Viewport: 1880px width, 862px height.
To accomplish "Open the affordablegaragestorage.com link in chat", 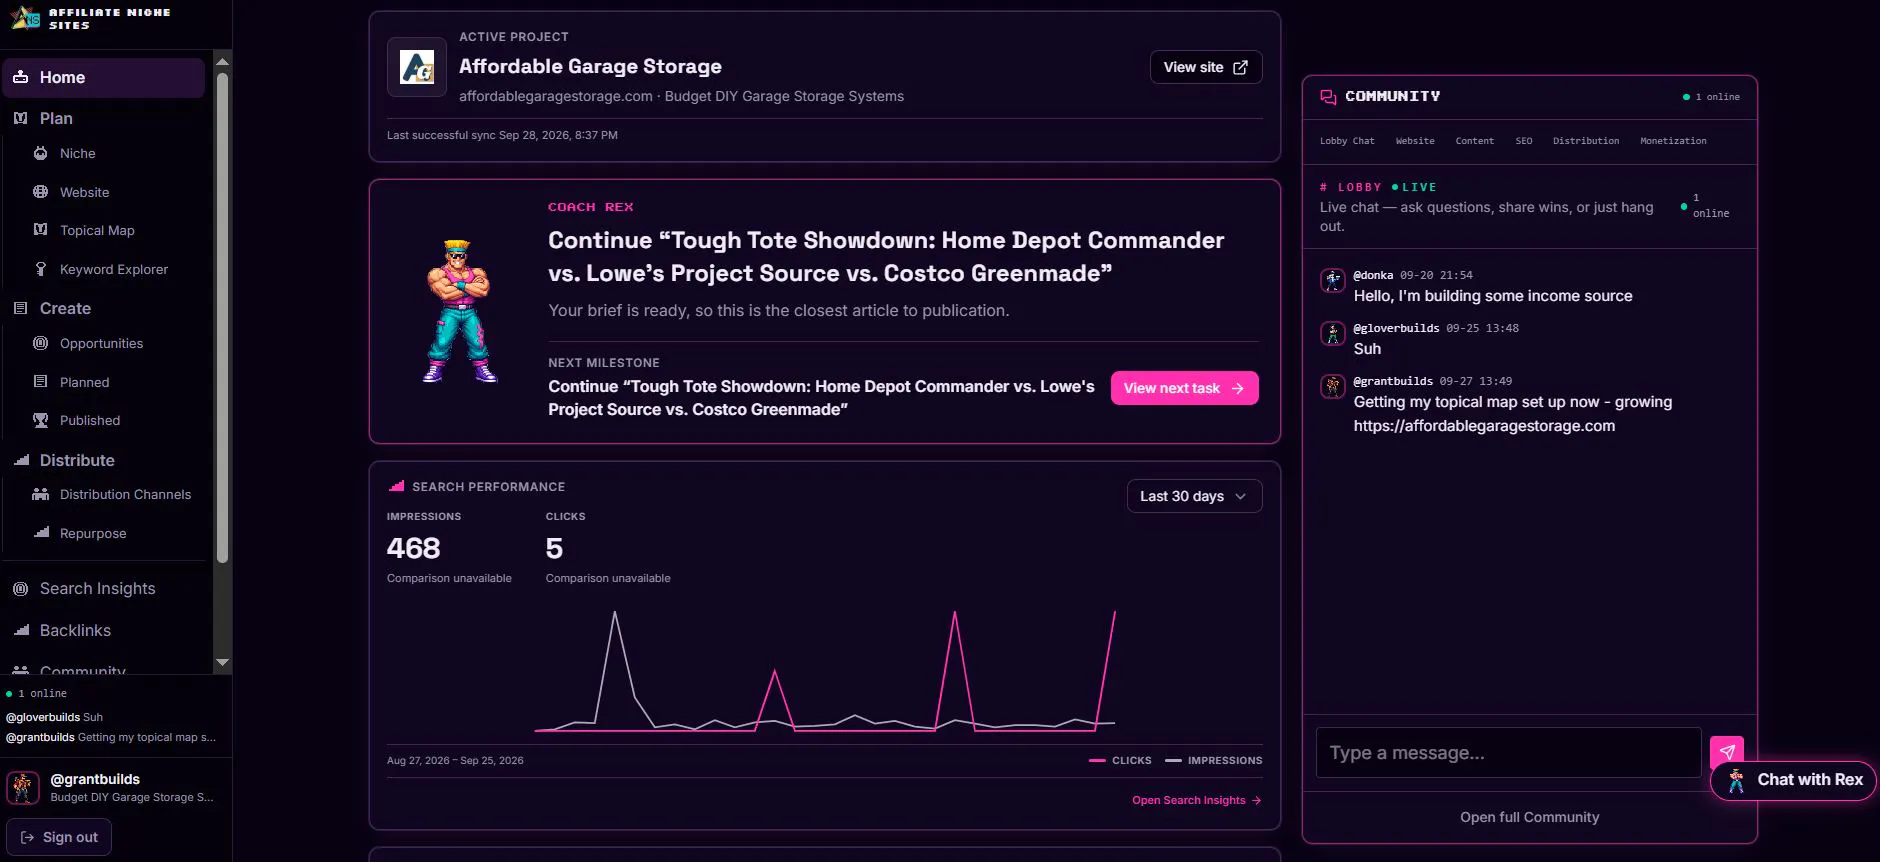I will [x=1484, y=426].
